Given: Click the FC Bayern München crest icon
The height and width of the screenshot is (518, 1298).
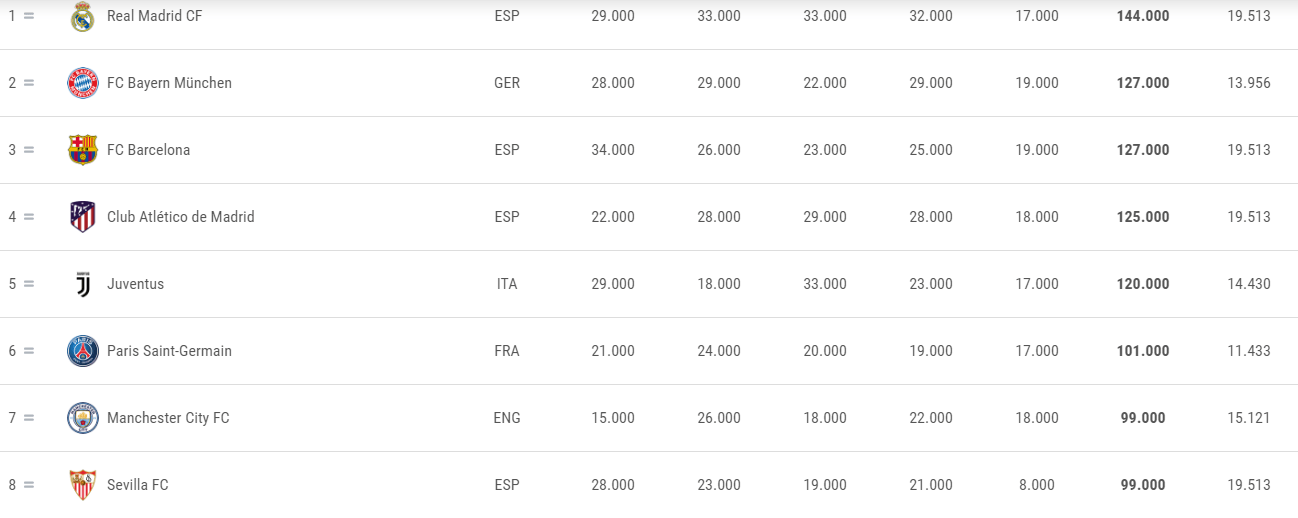Looking at the screenshot, I should pos(82,83).
